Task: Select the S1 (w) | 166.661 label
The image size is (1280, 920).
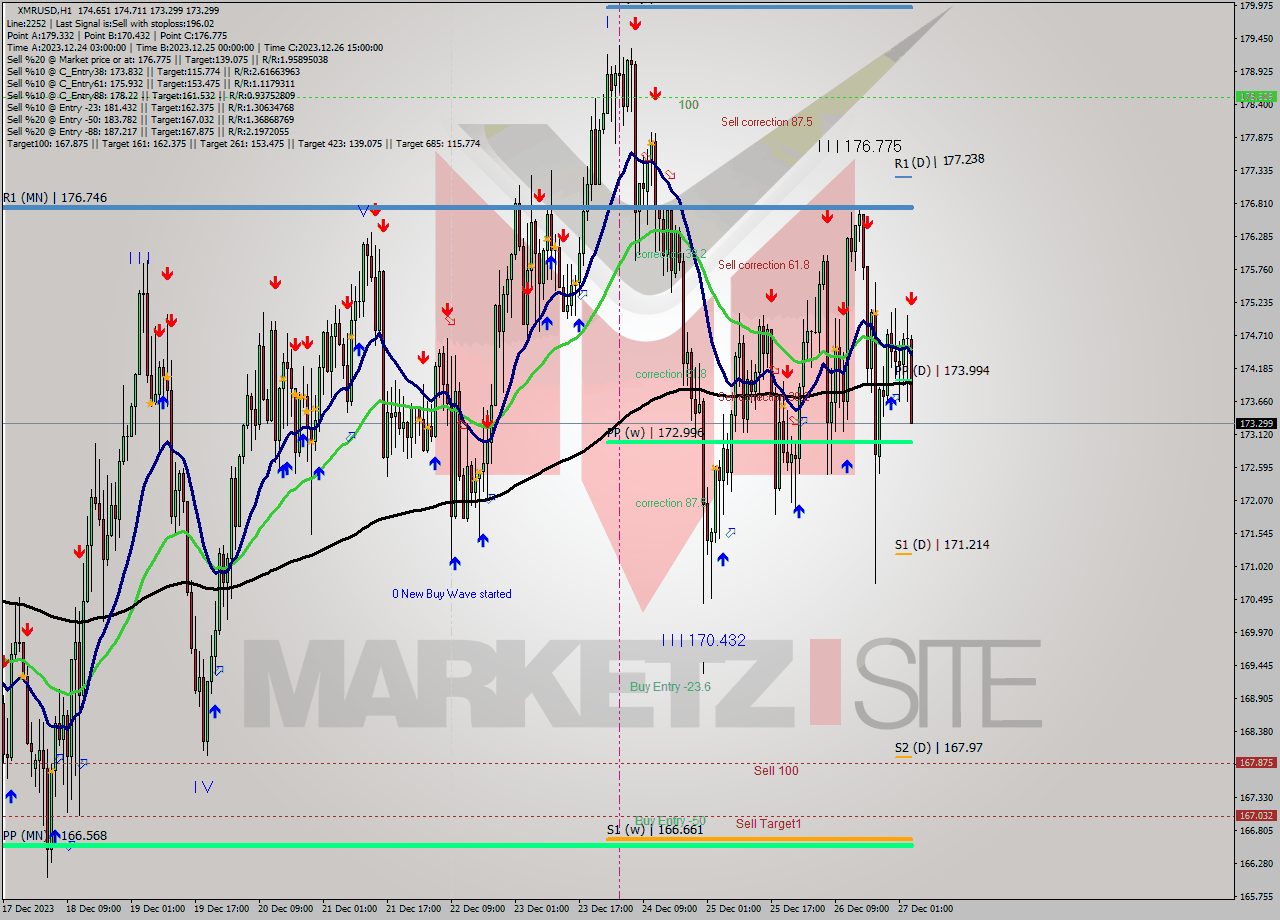Action: [655, 830]
